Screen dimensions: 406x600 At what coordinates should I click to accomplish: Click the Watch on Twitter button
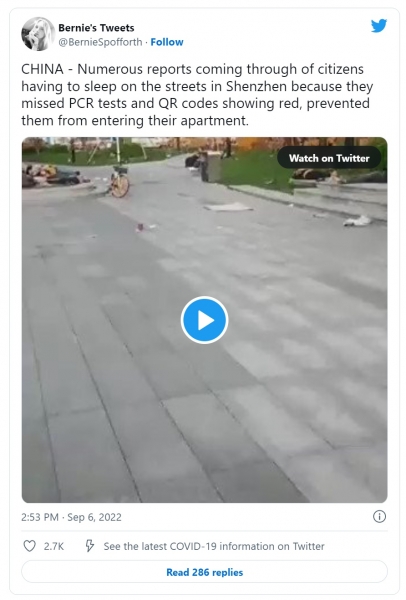pyautogui.click(x=329, y=158)
